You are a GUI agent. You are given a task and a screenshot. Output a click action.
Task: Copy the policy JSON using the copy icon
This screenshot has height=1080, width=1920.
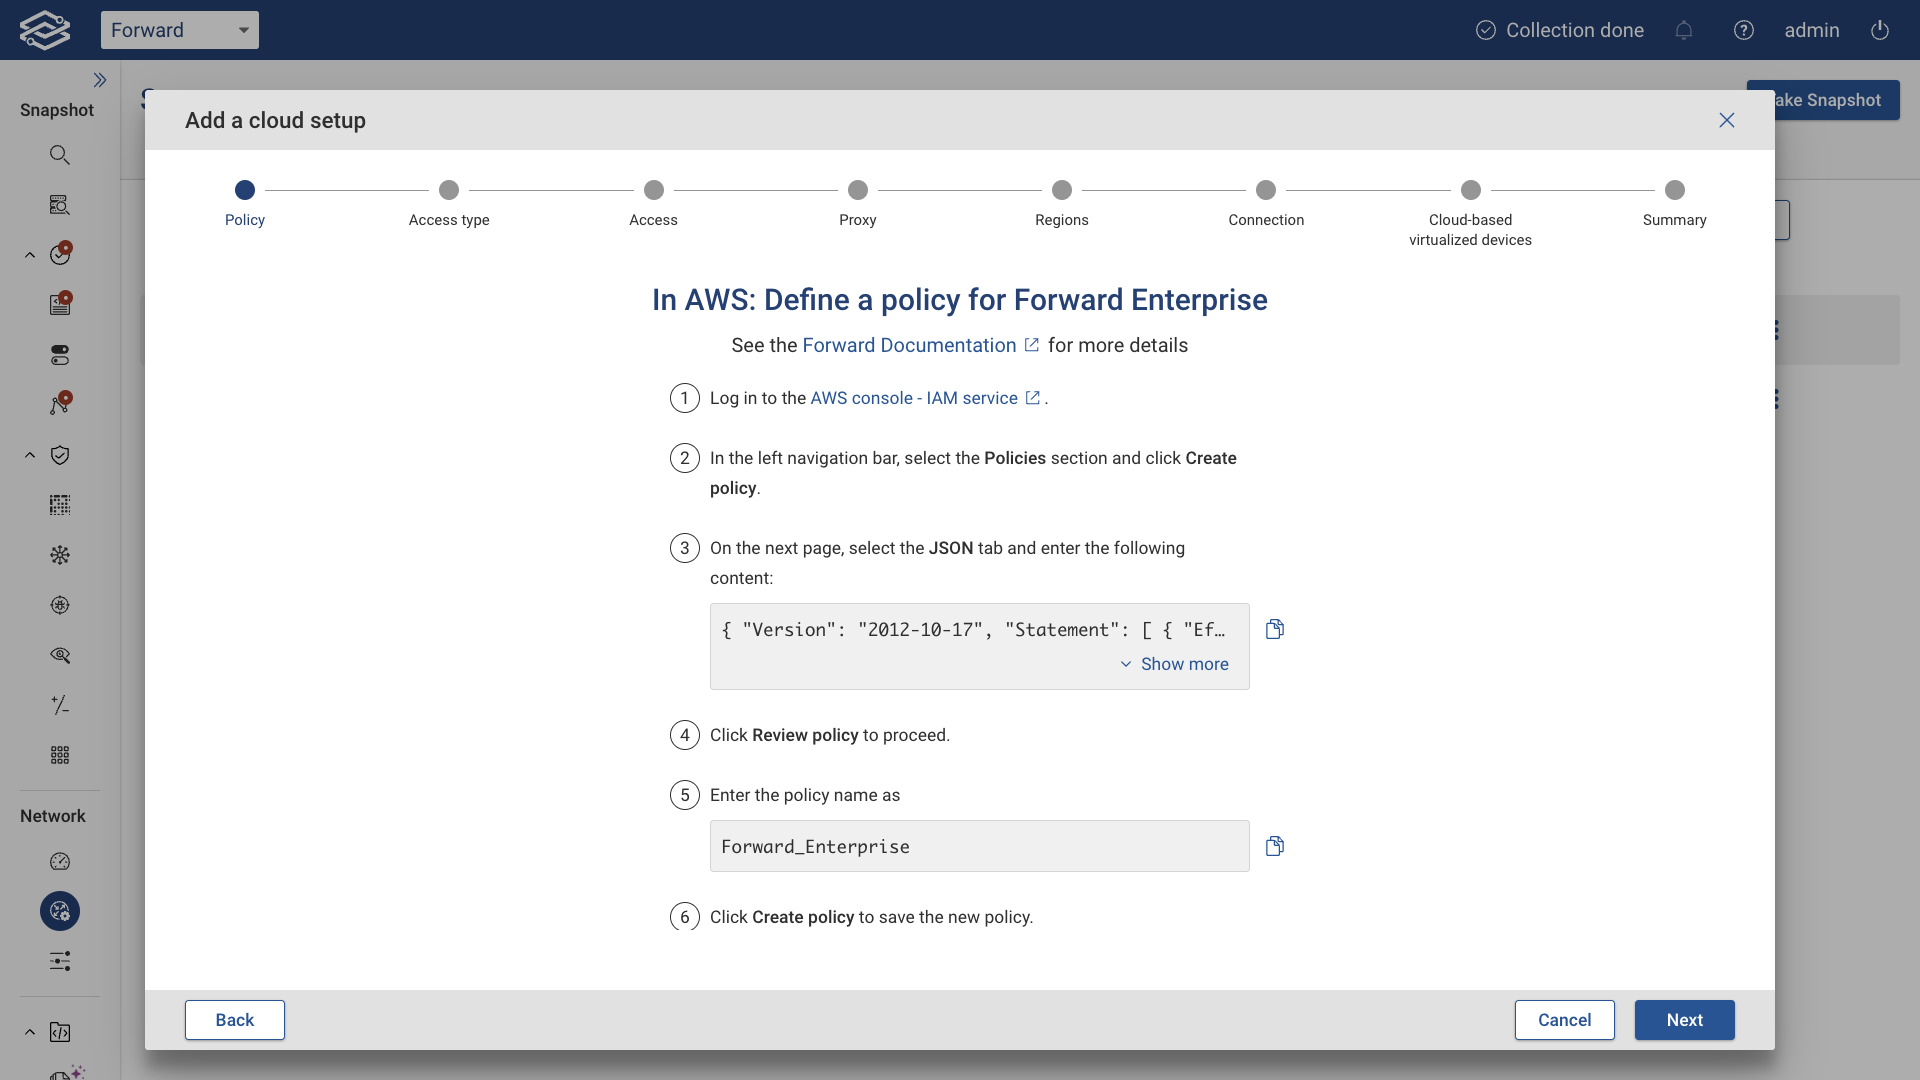[1275, 629]
